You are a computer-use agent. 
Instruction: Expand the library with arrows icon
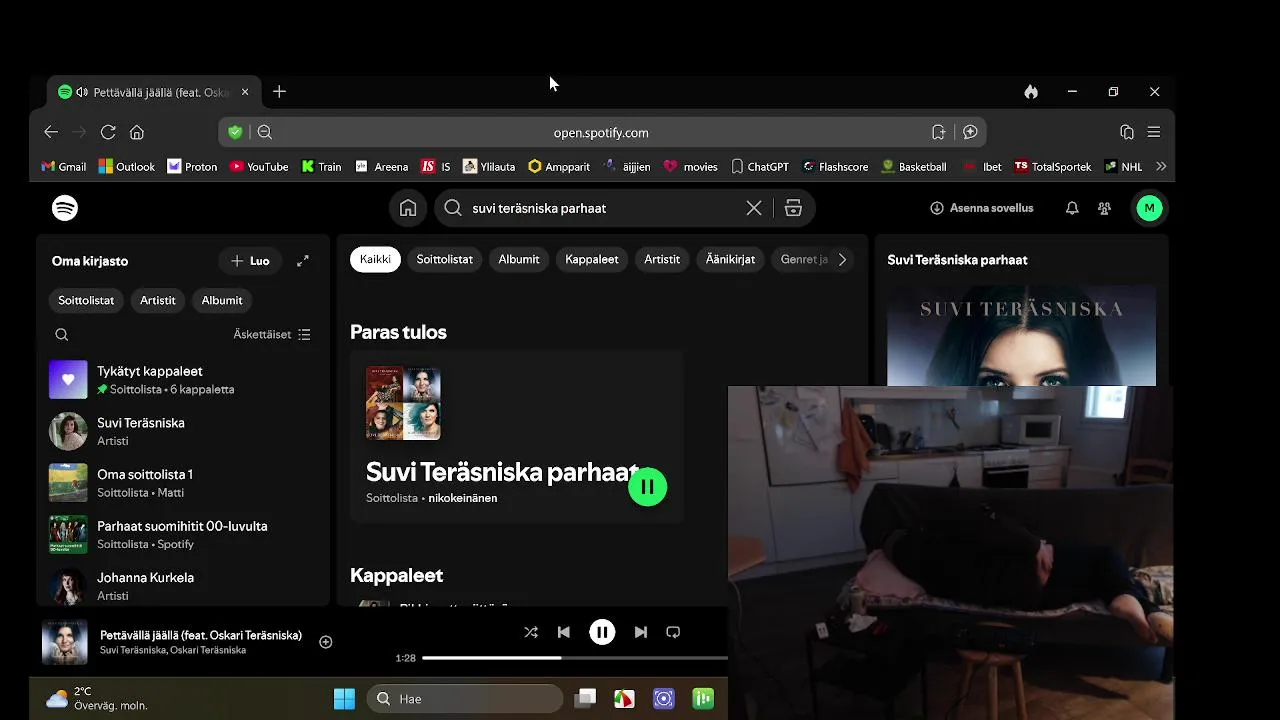click(303, 261)
